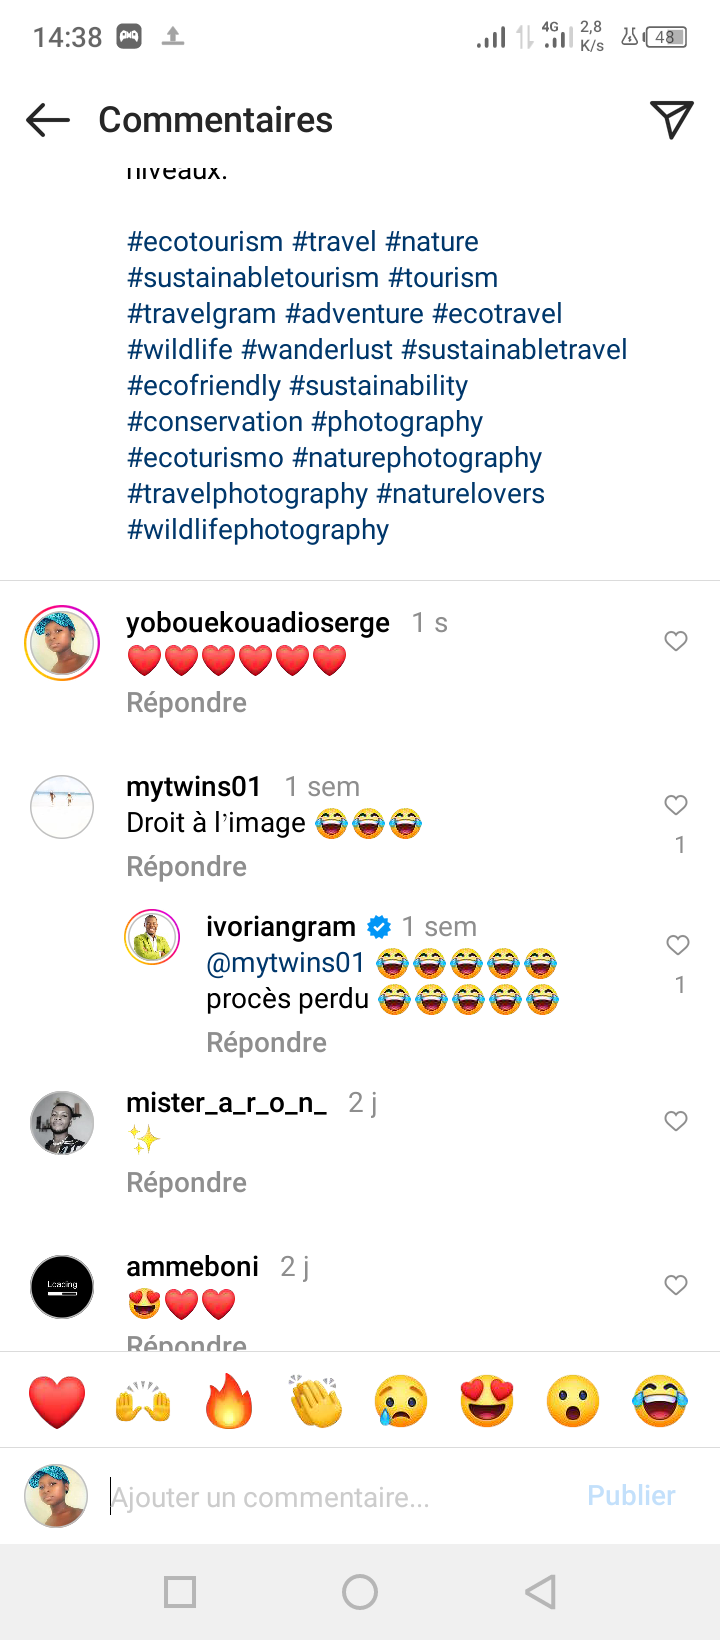Insert the red heart quick emoji
The height and width of the screenshot is (1640, 720).
(57, 1401)
